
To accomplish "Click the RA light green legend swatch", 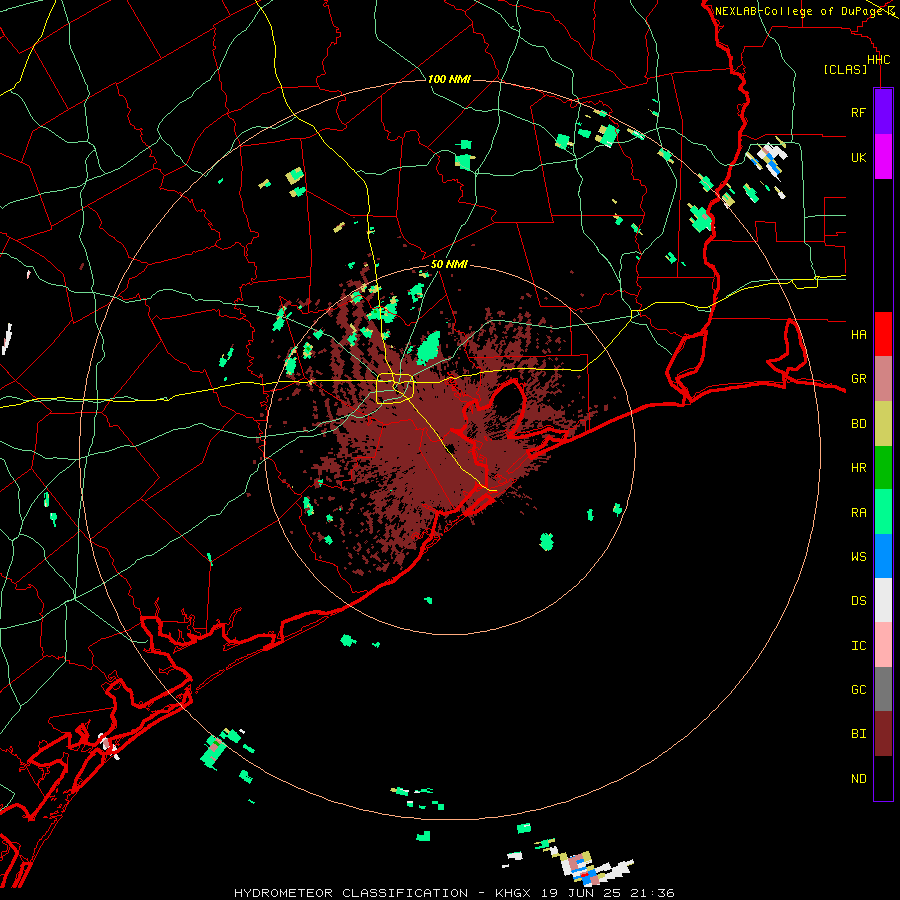I will (883, 512).
